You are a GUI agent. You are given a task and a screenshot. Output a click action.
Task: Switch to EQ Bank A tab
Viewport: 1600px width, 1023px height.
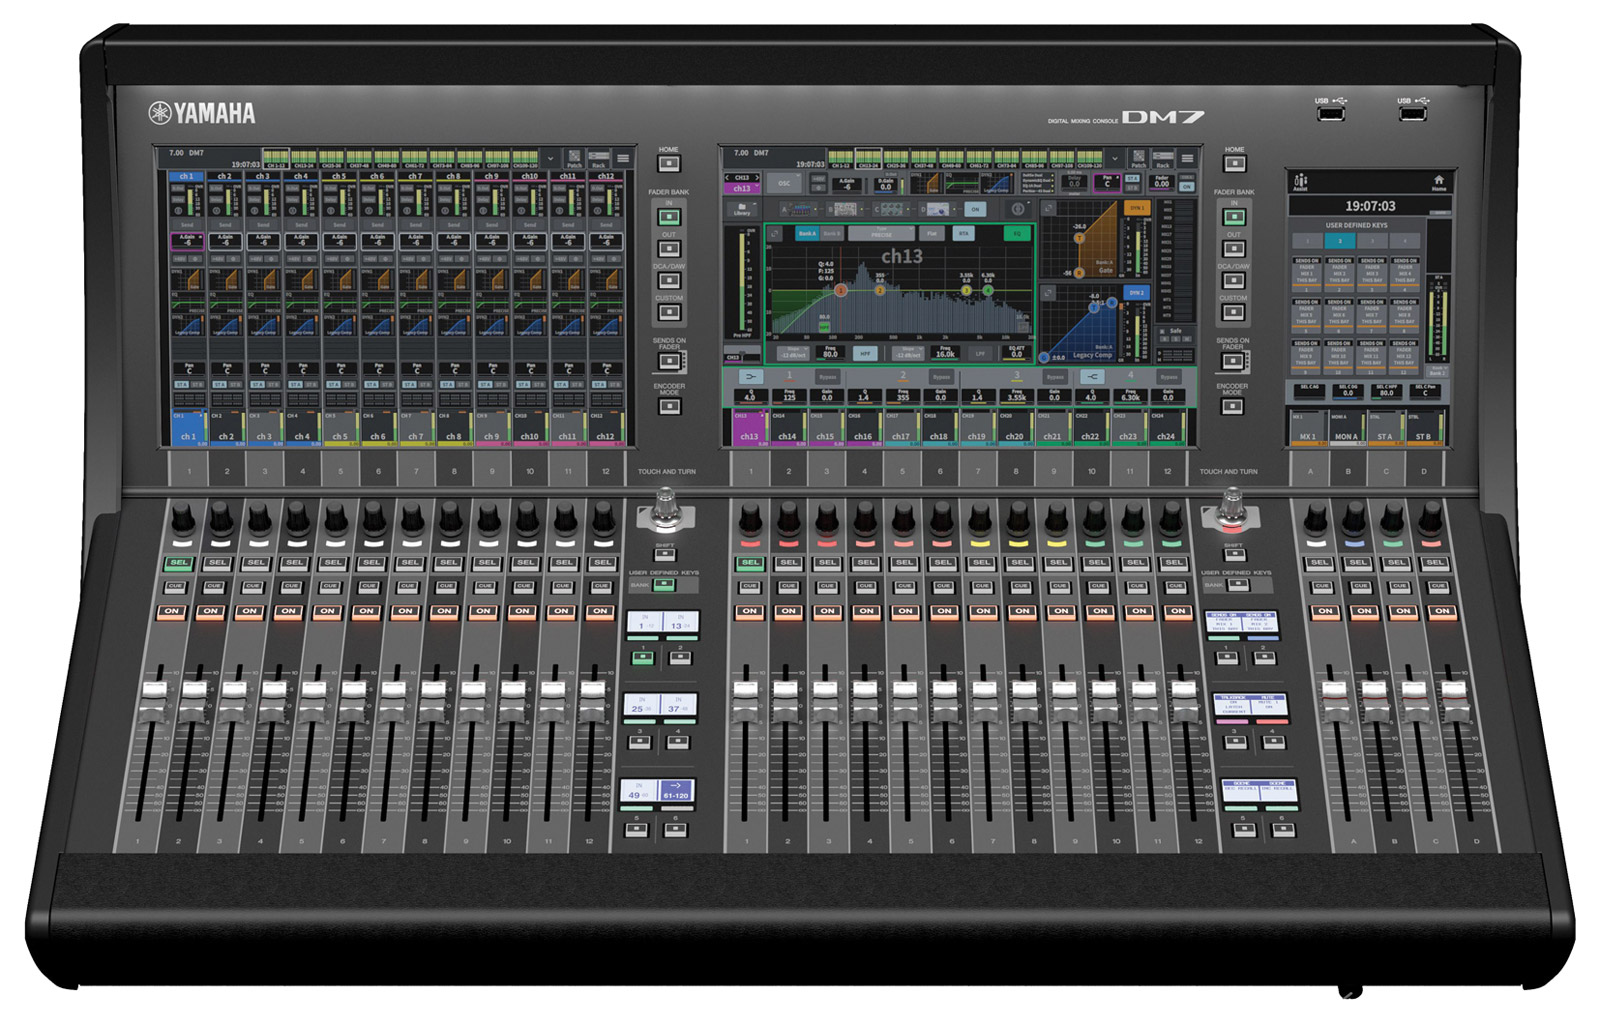click(806, 234)
